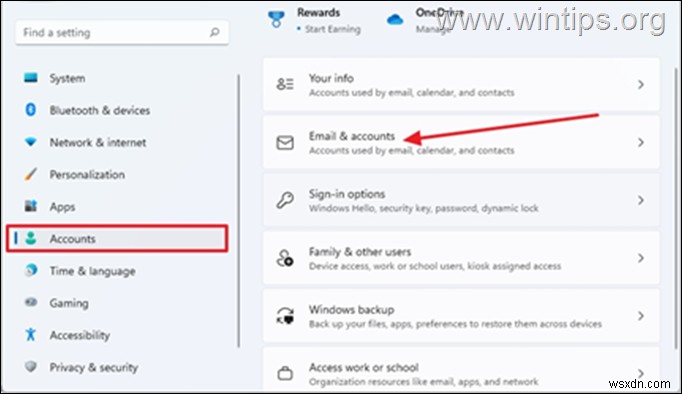Click the Windows backup sync icon

tap(285, 316)
